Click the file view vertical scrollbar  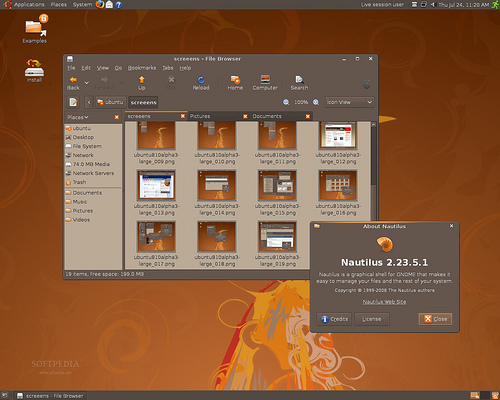(374, 157)
